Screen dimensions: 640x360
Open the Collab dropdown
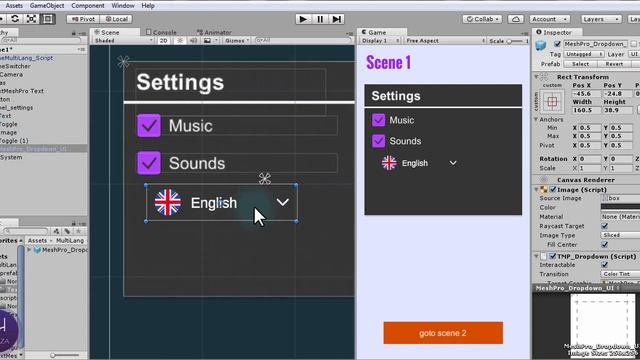[x=483, y=19]
